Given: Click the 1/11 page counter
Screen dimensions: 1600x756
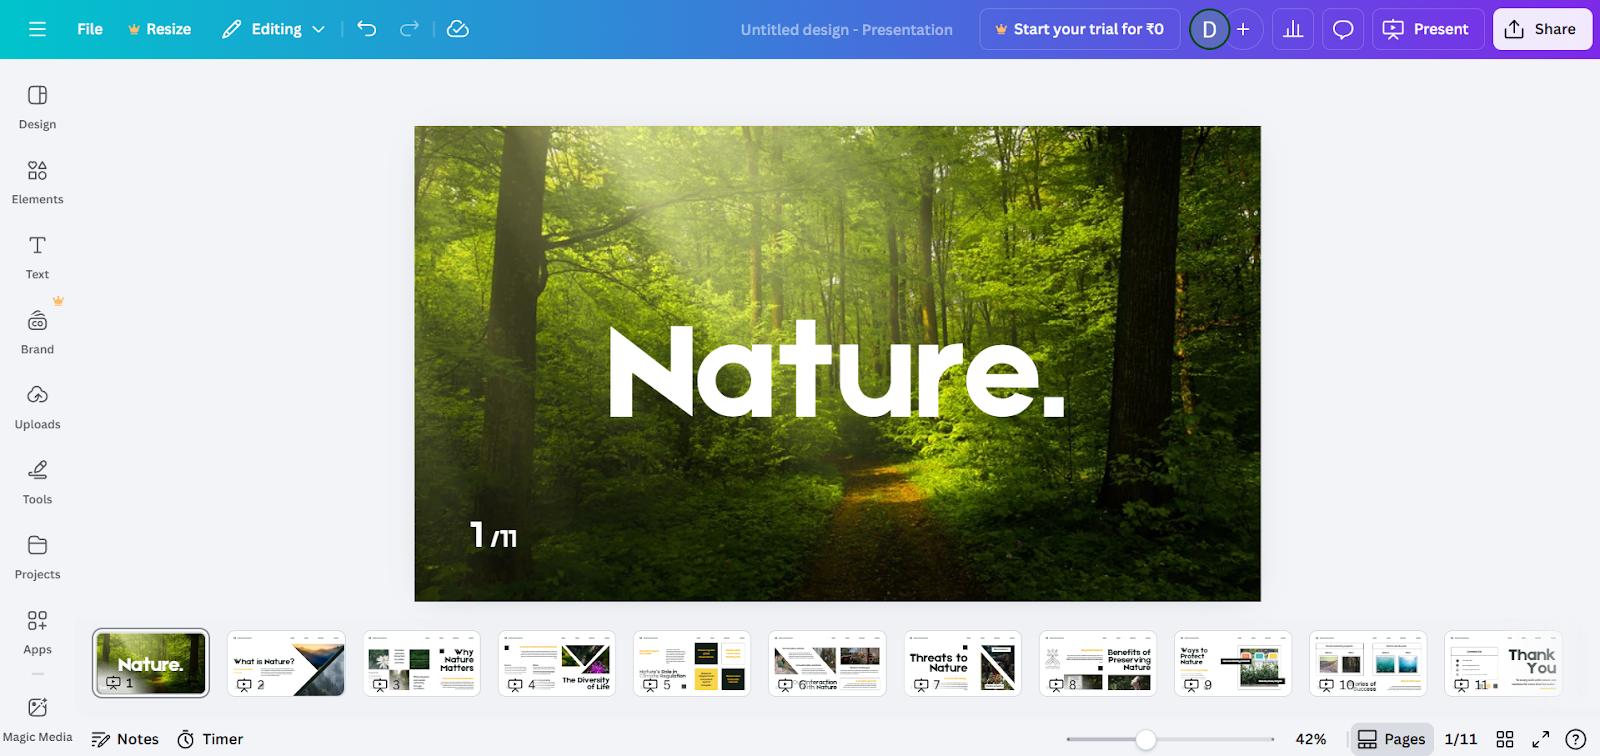Looking at the screenshot, I should click(1460, 739).
